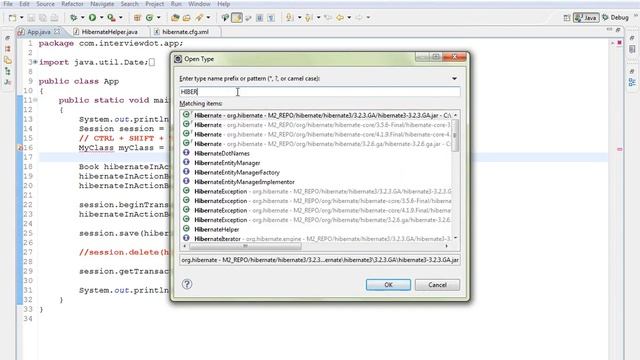Click the red error indicator at top of overview ruler
This screenshot has height=360, width=640.
point(619,42)
